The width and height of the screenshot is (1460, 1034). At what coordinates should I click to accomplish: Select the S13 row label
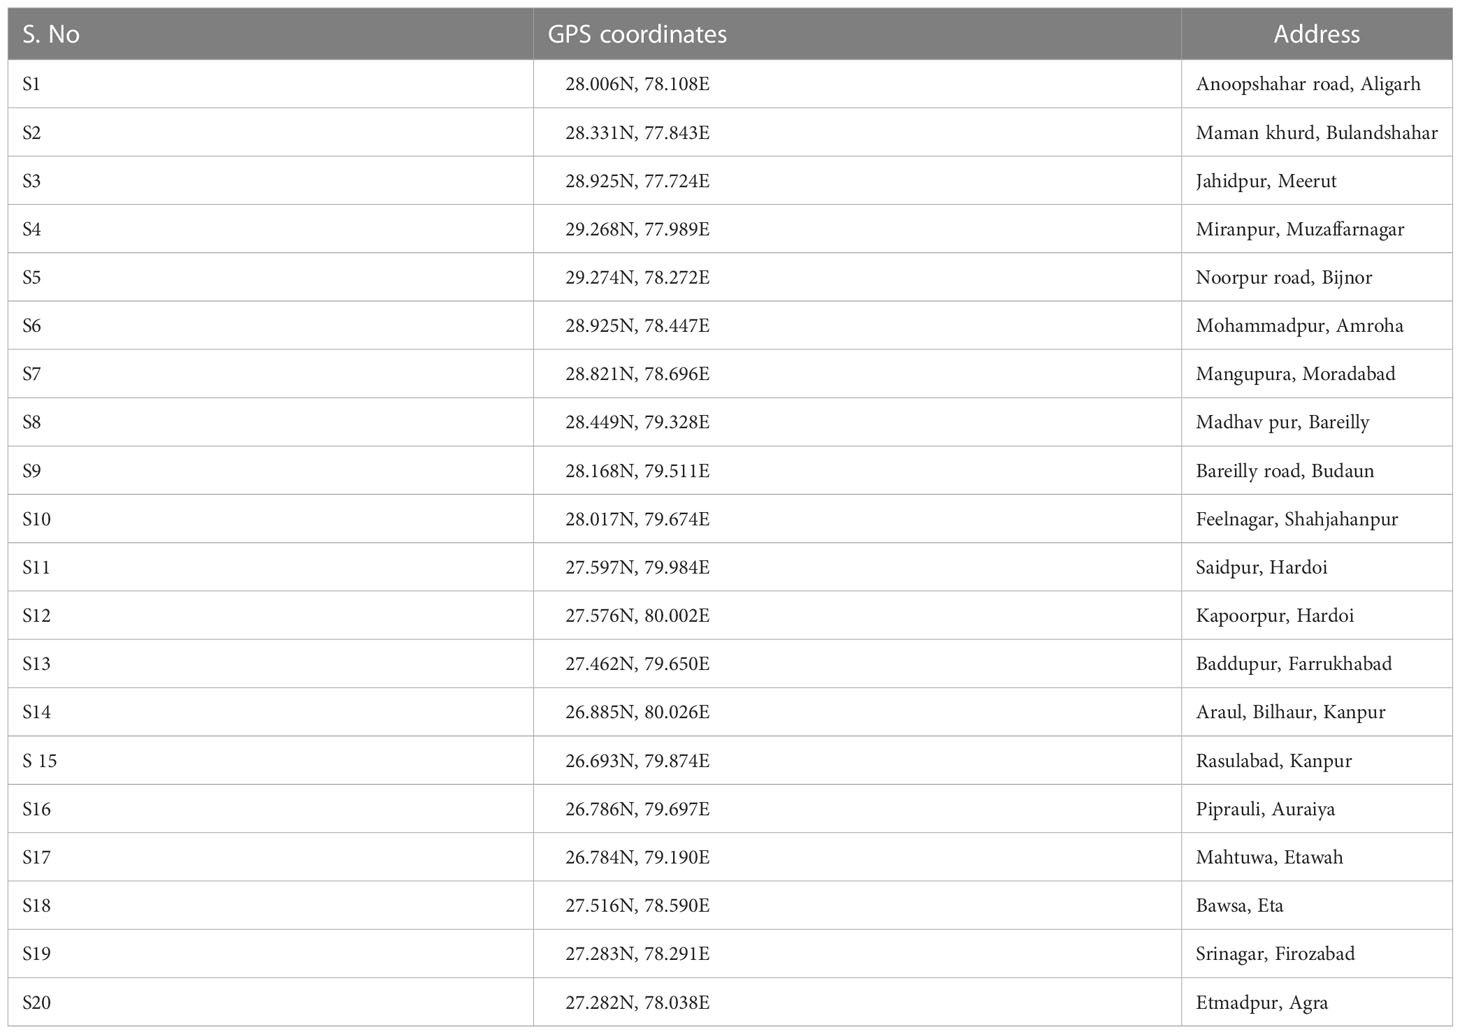36,664
